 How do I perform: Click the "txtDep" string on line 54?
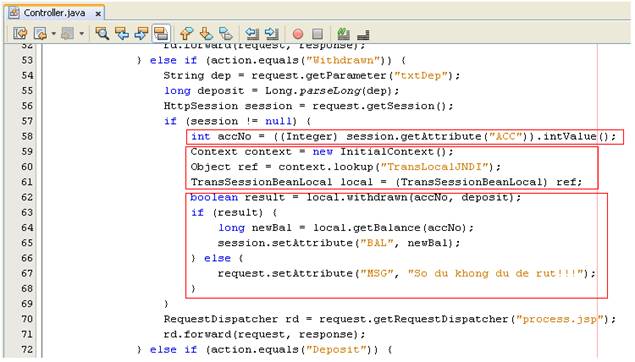420,76
